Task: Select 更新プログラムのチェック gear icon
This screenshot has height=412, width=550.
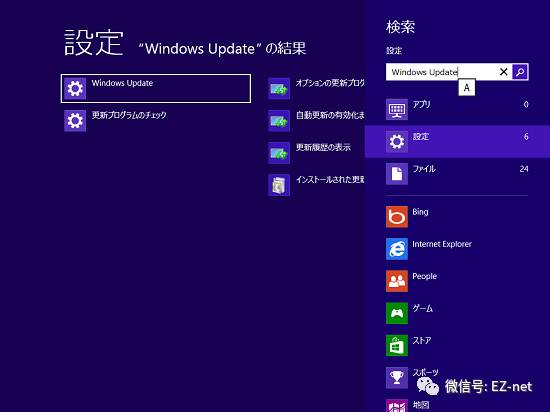Action: coord(75,121)
